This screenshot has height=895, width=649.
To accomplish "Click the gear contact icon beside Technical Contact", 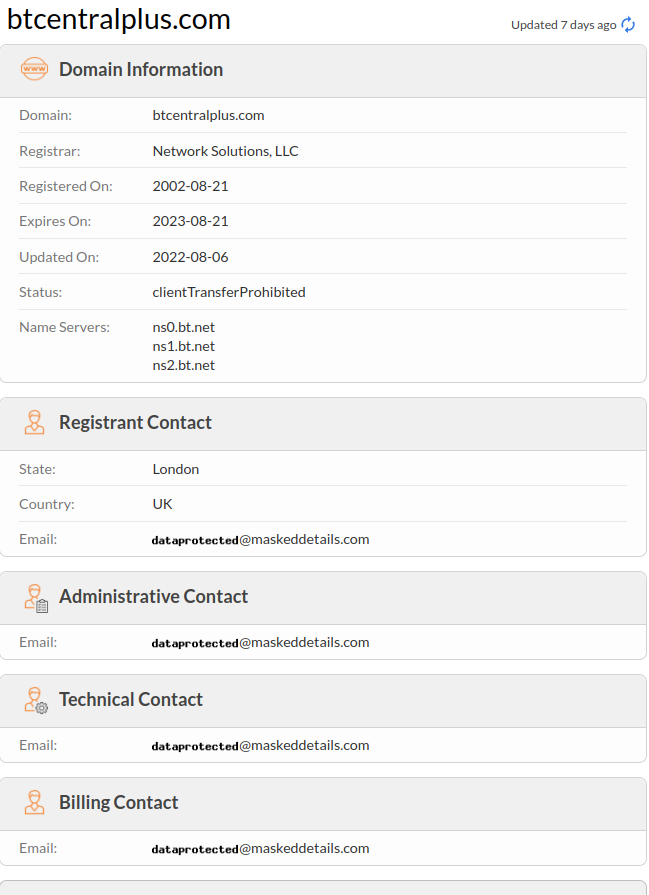I will [x=34, y=700].
